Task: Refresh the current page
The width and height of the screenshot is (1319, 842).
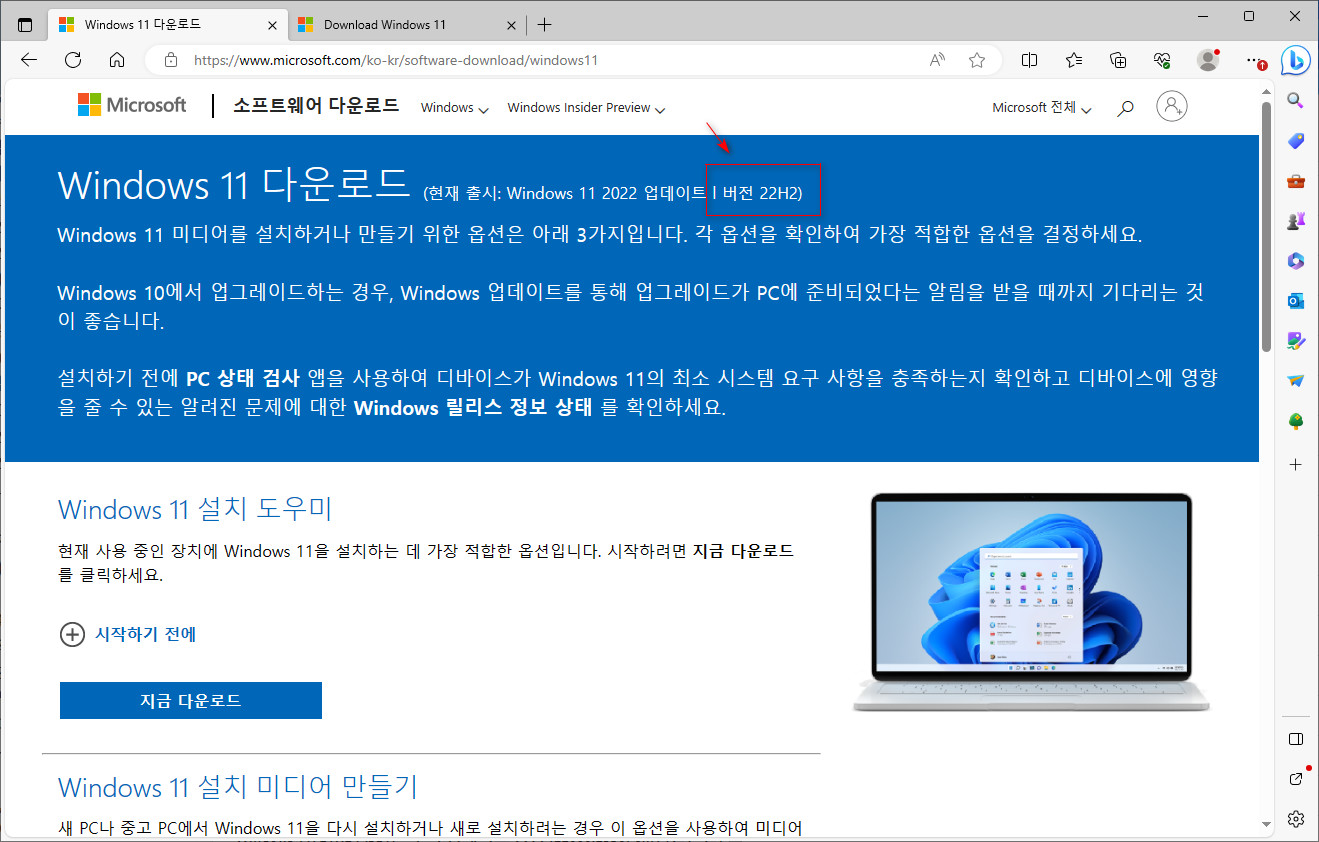Action: pyautogui.click(x=73, y=60)
